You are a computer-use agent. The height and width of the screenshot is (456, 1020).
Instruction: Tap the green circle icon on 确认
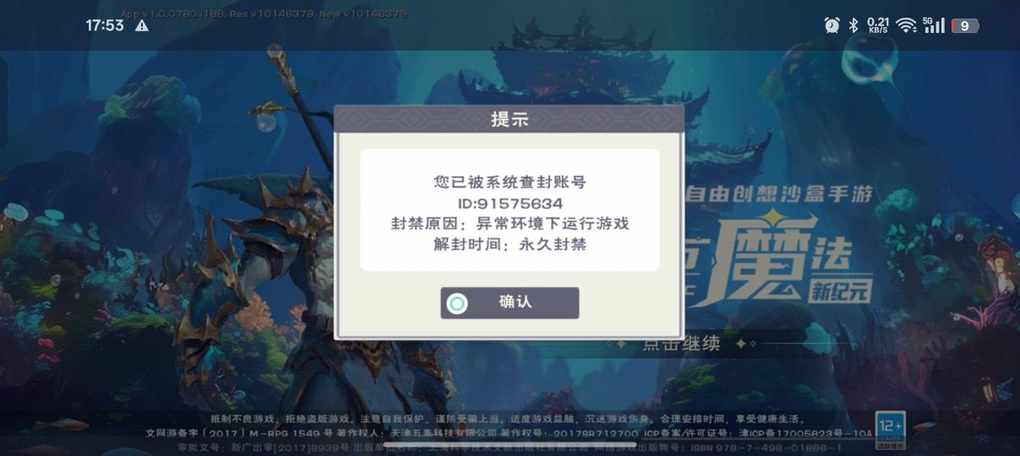(x=458, y=303)
